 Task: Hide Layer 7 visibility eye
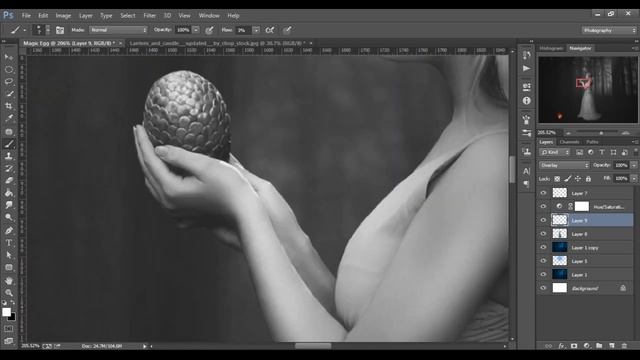[x=543, y=193]
